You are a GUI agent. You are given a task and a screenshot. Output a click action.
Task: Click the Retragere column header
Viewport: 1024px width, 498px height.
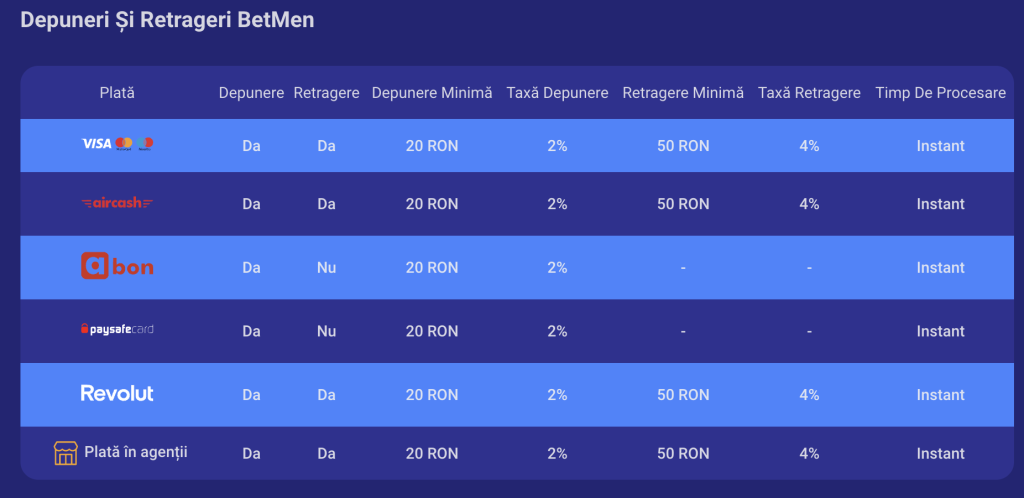(327, 93)
